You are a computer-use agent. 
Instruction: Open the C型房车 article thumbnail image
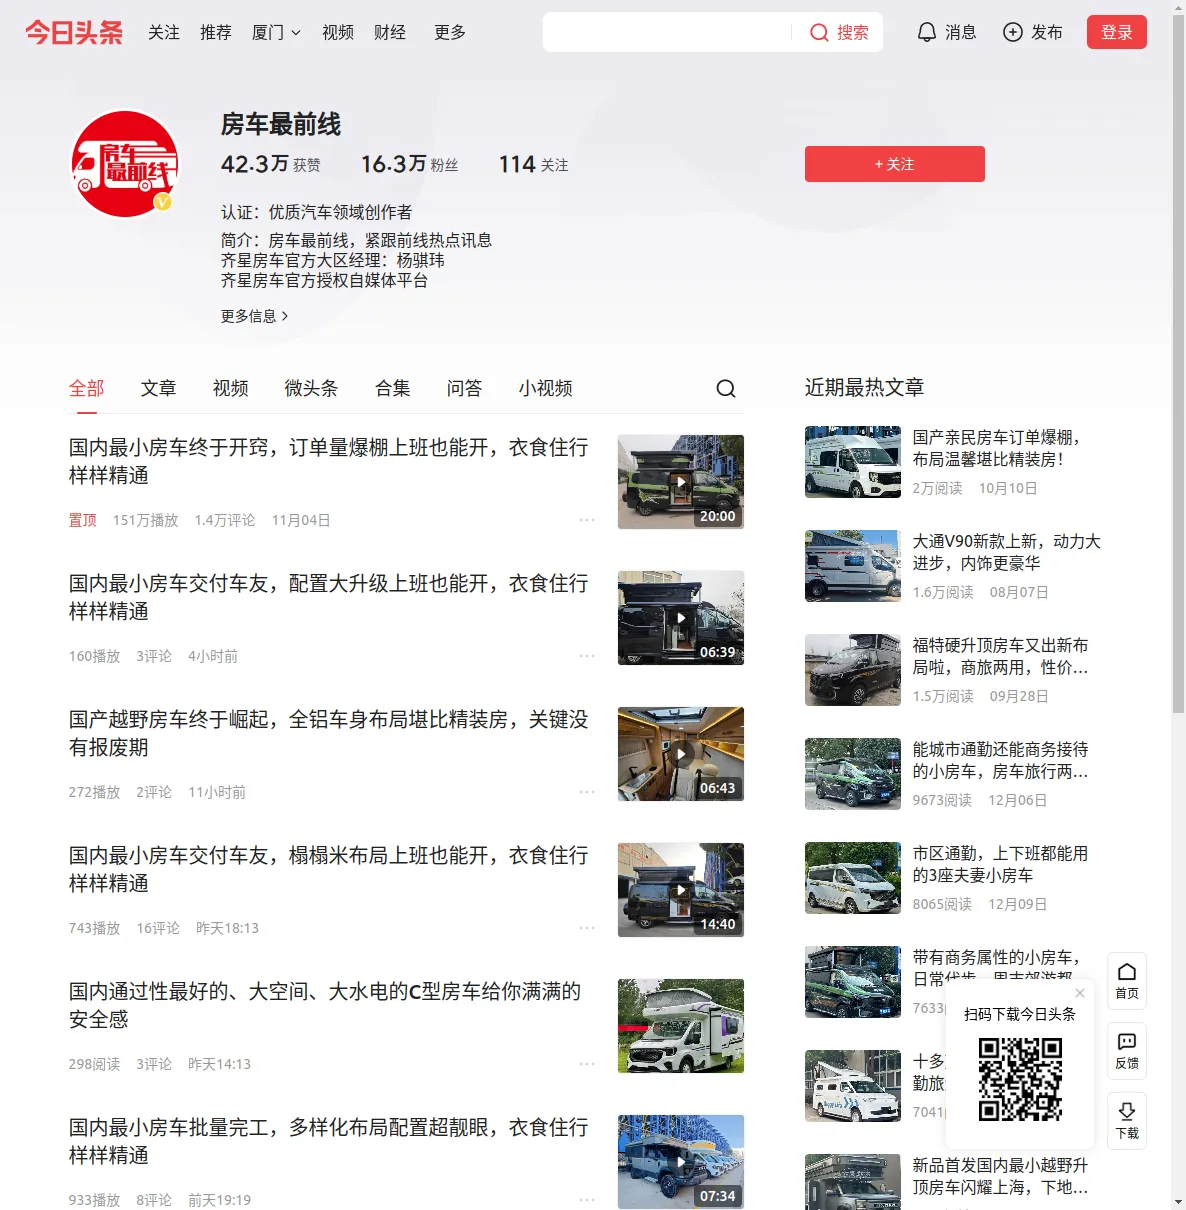[681, 1026]
